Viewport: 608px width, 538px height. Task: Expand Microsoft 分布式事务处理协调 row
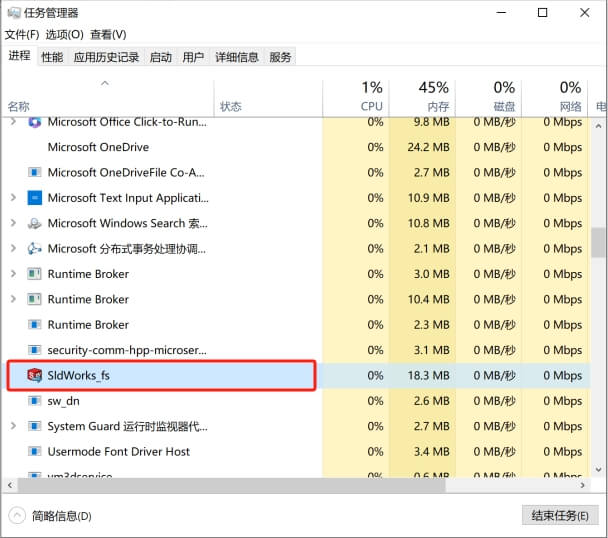click(13, 248)
